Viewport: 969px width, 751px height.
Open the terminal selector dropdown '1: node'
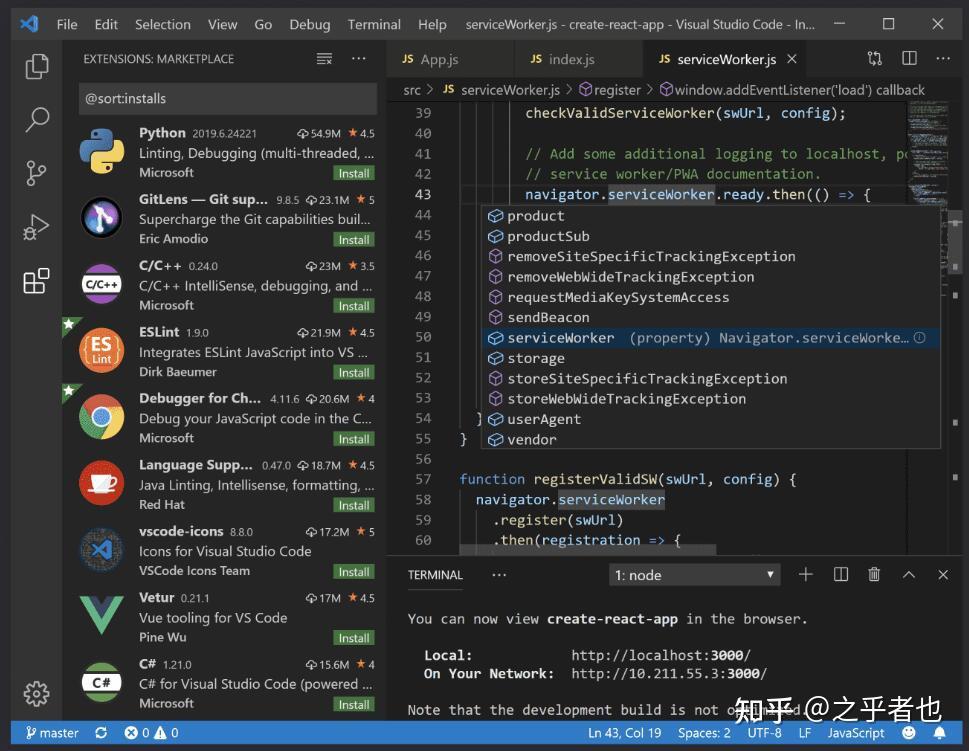pyautogui.click(x=694, y=575)
